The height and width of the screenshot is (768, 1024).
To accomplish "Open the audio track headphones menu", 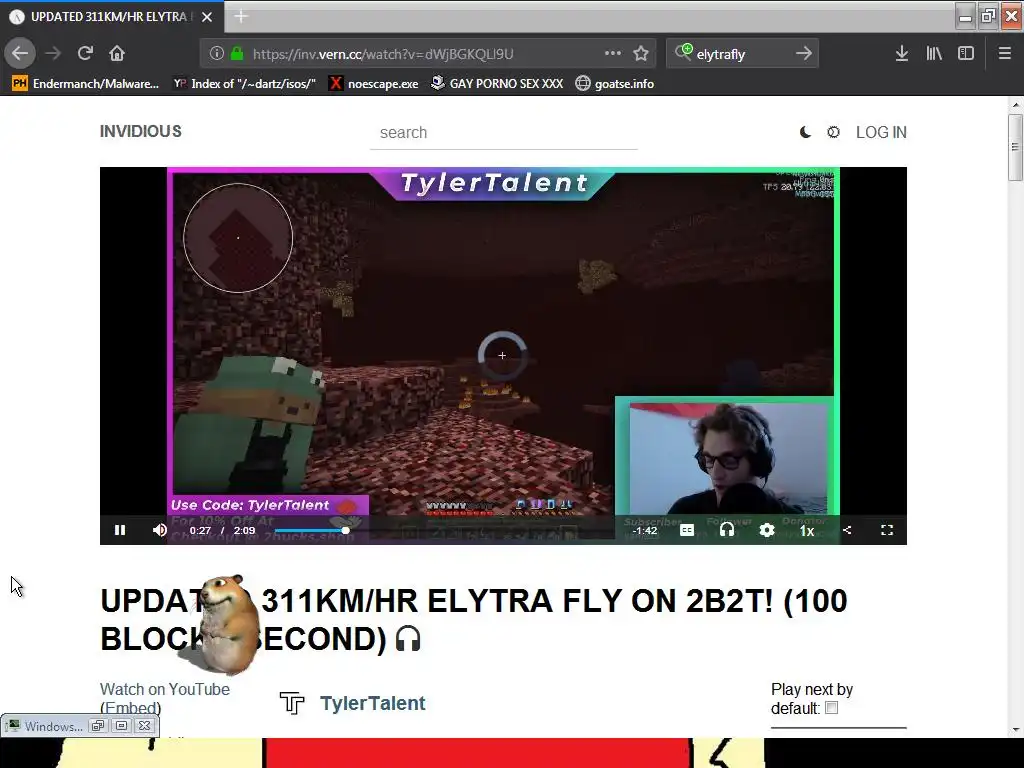I will pyautogui.click(x=726, y=530).
